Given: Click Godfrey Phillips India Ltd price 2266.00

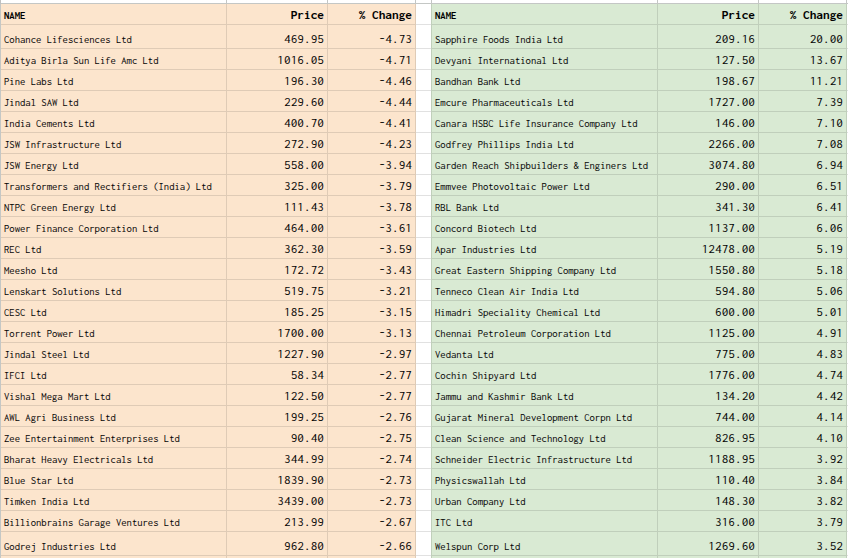Looking at the screenshot, I should [x=732, y=144].
